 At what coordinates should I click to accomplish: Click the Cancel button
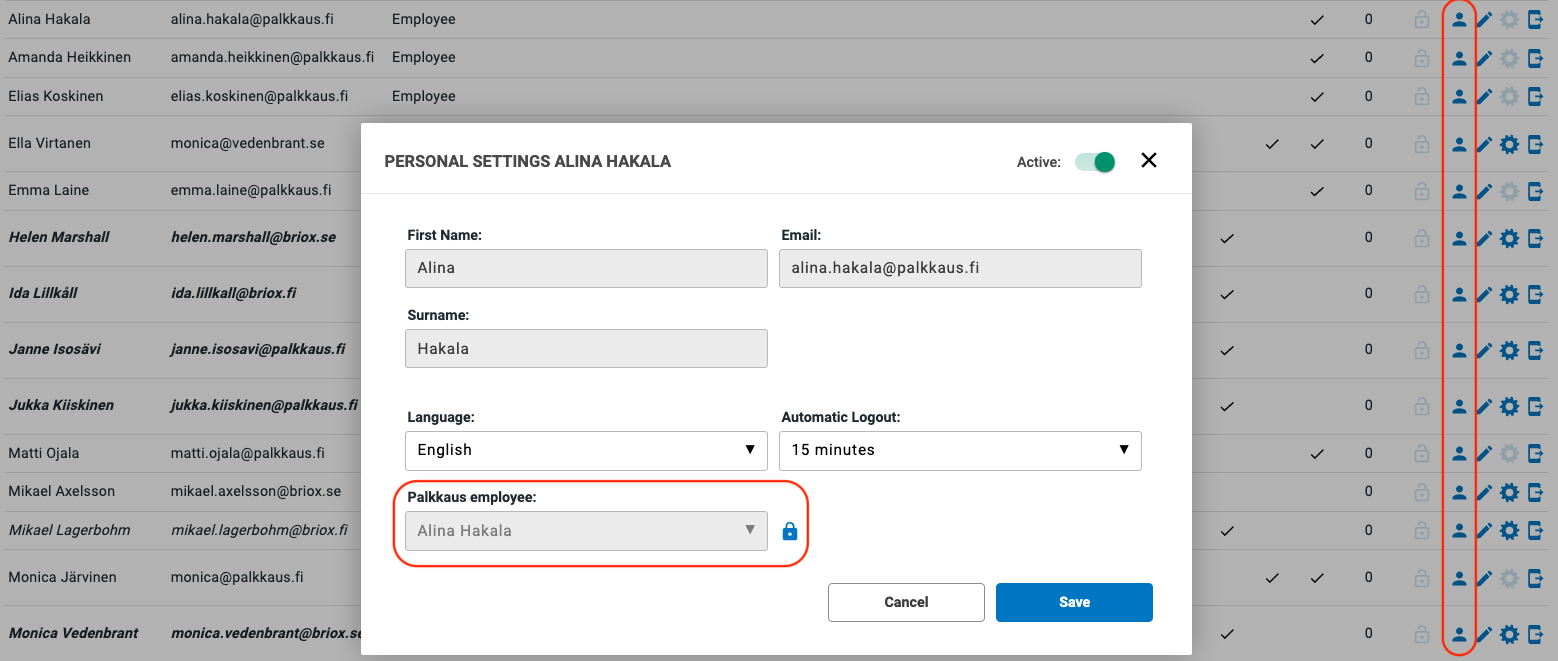point(906,602)
